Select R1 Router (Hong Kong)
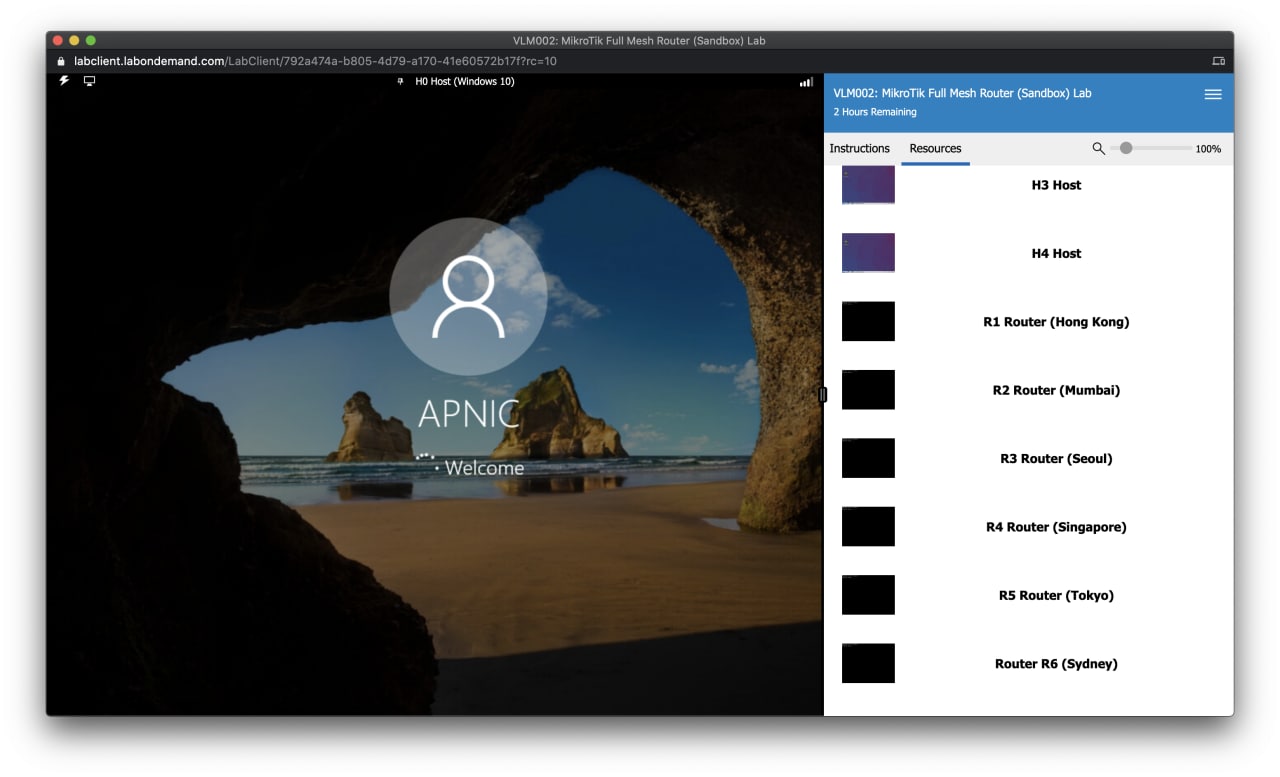The width and height of the screenshot is (1280, 777). [1056, 322]
